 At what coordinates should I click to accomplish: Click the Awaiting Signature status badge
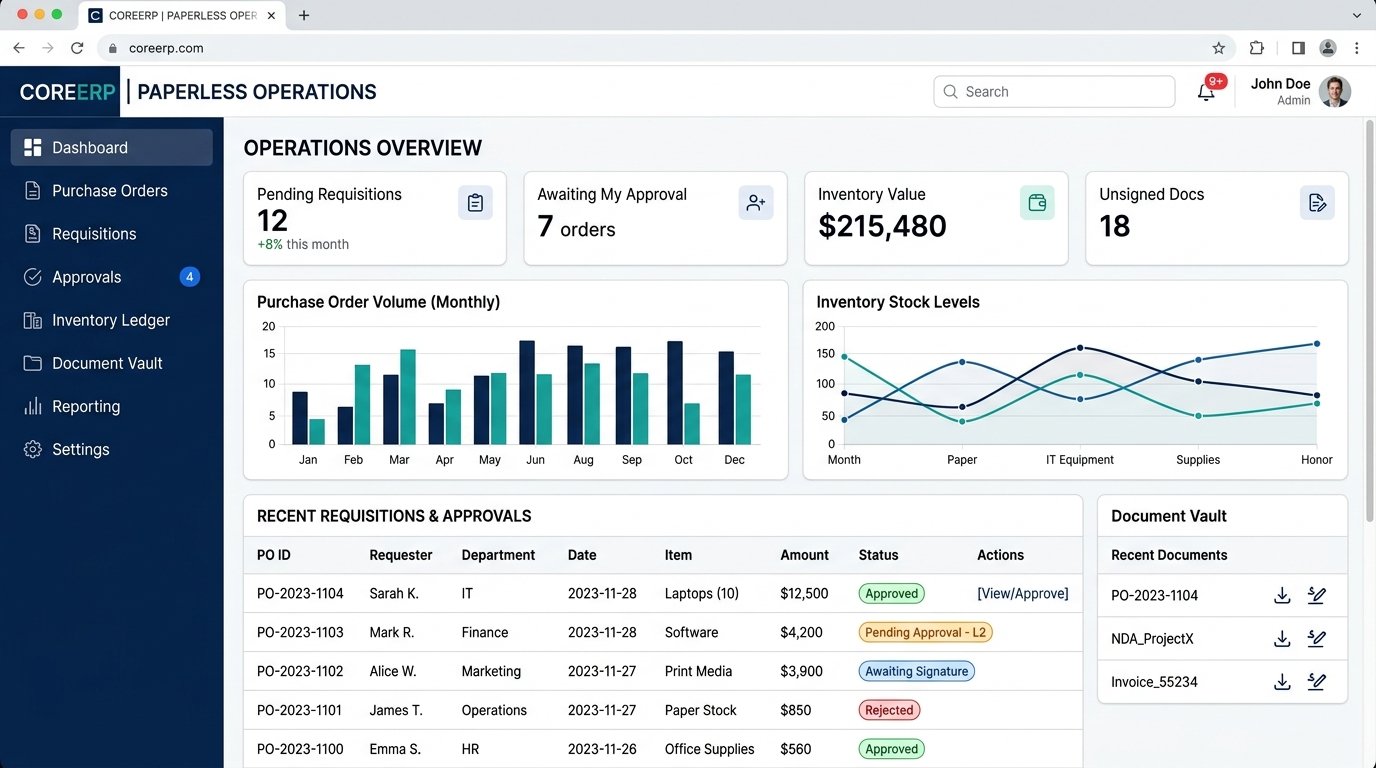(916, 672)
